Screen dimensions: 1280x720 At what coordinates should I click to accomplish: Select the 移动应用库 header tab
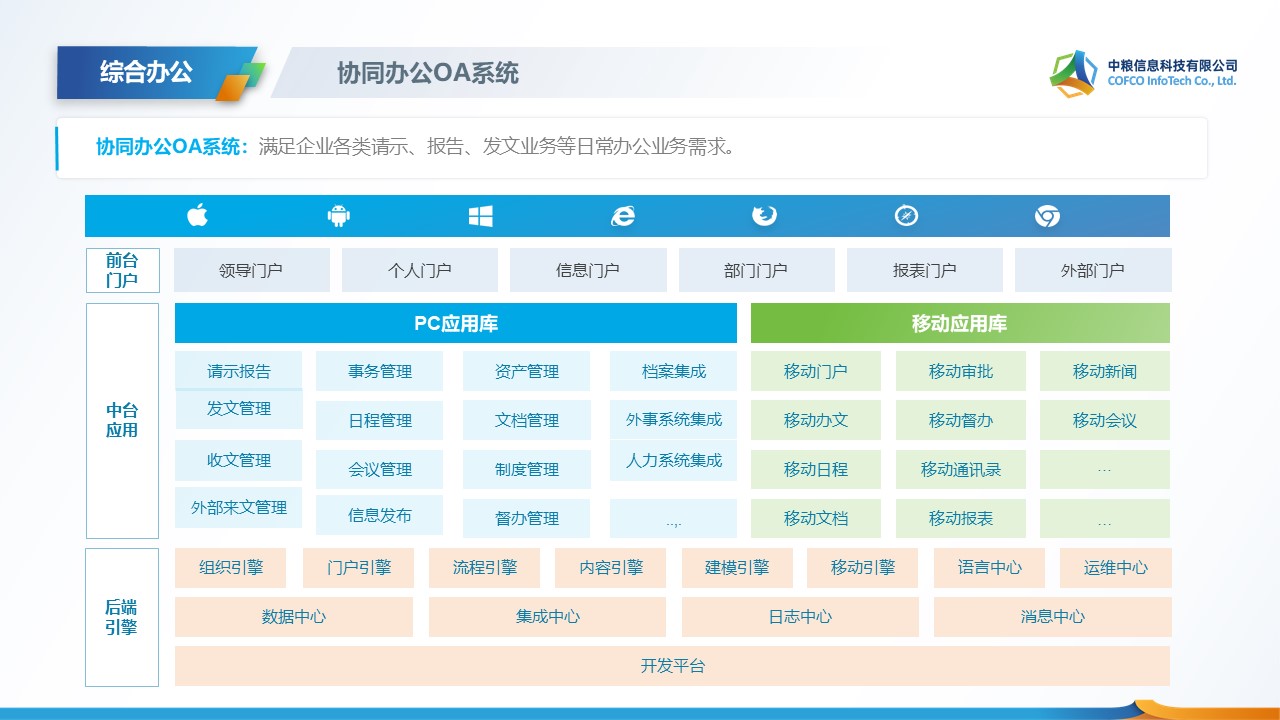959,323
